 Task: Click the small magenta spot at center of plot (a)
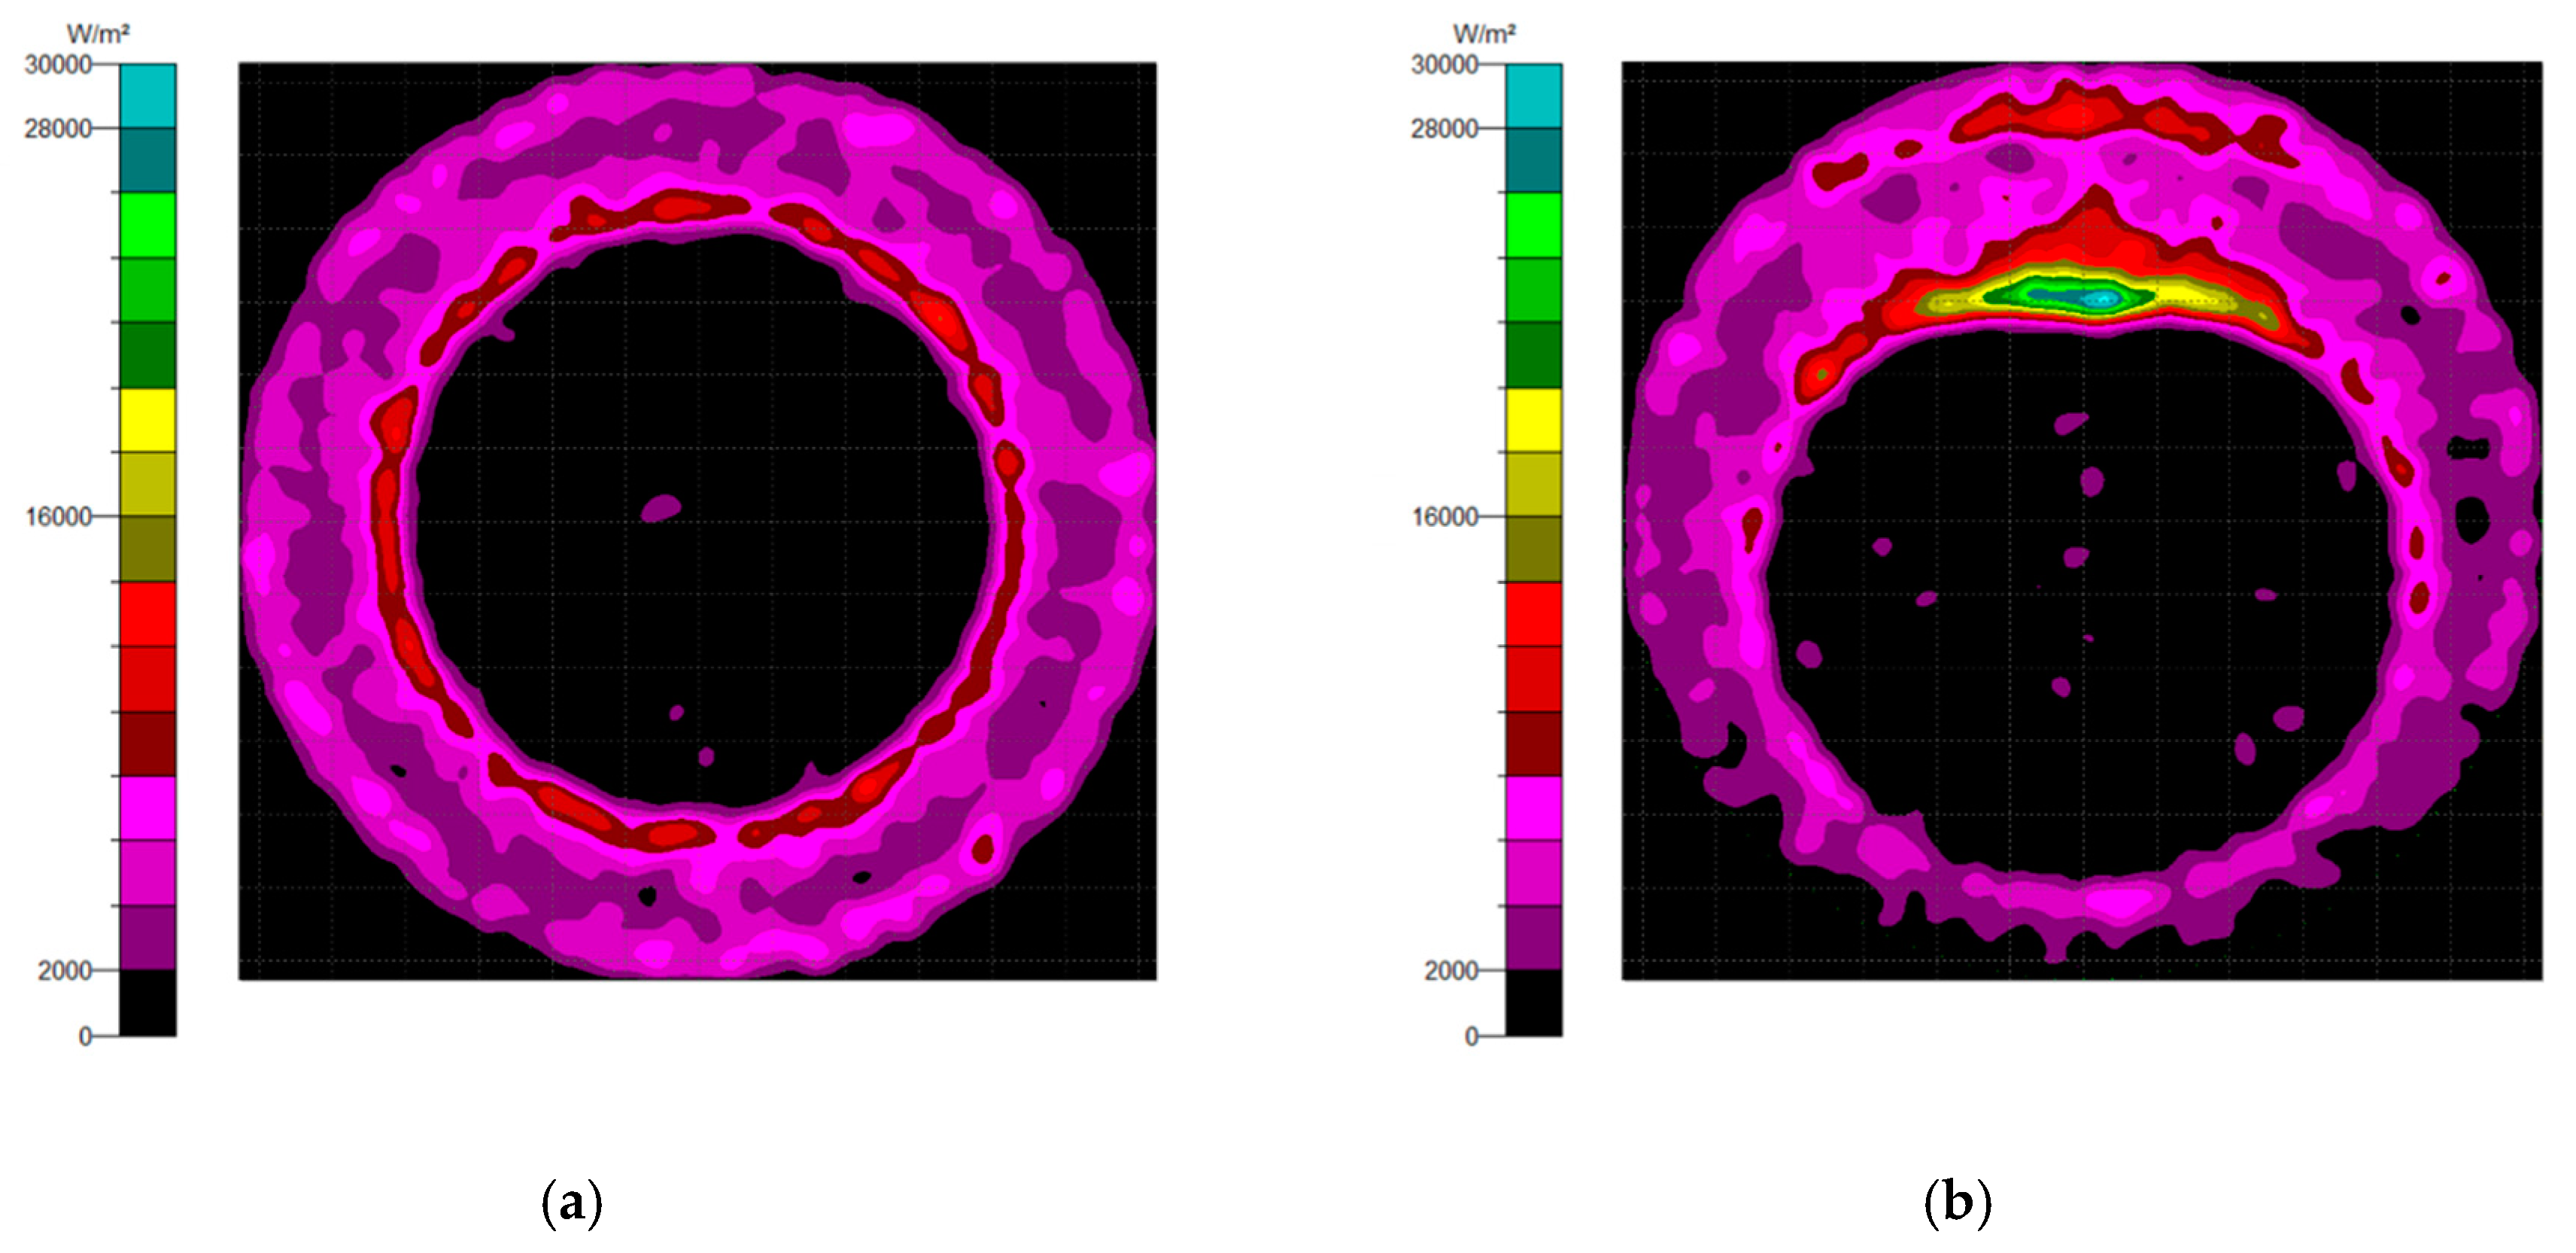pos(660,508)
